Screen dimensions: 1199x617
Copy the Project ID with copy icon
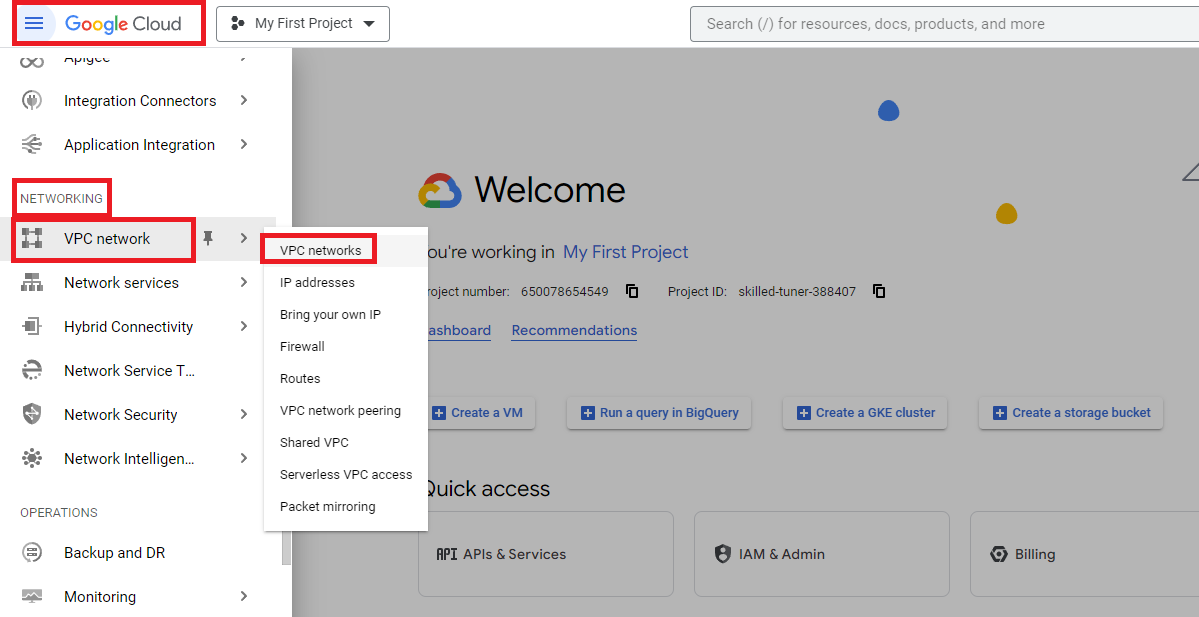[879, 291]
